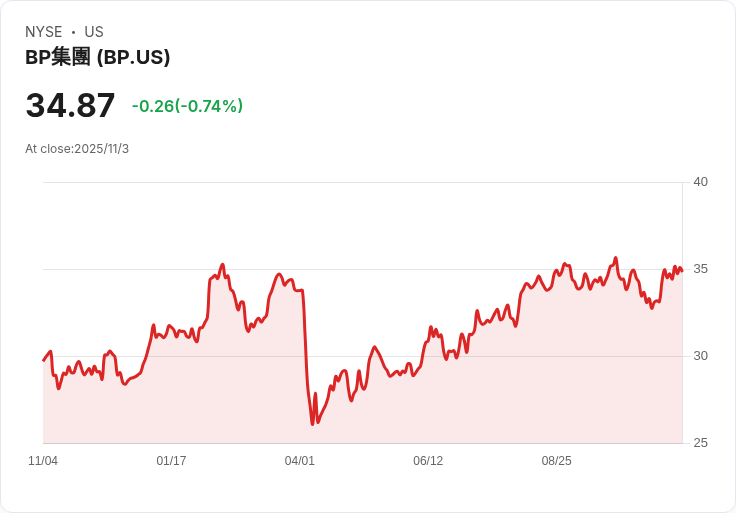Viewport: 736px width, 513px height.
Task: Click the US market label
Action: click(x=94, y=32)
